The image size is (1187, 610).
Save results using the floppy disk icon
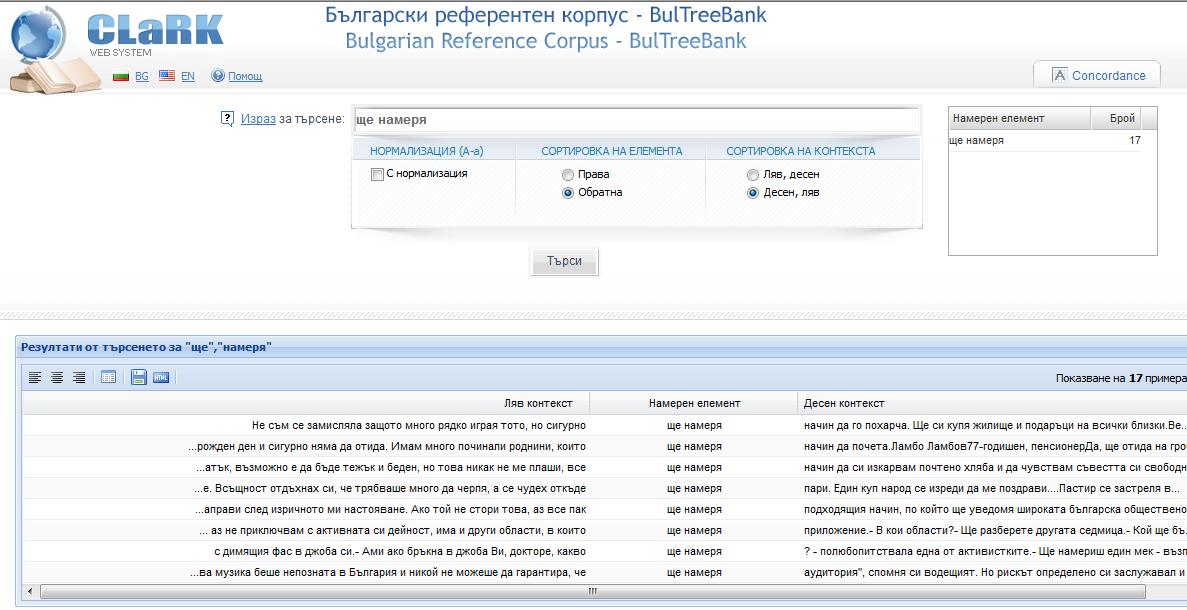pos(139,377)
